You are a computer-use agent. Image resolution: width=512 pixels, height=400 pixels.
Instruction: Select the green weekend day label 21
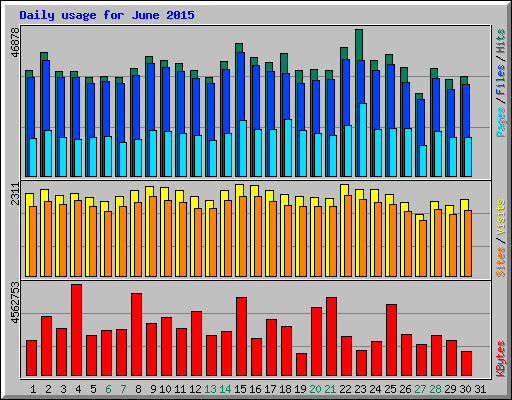[330, 389]
